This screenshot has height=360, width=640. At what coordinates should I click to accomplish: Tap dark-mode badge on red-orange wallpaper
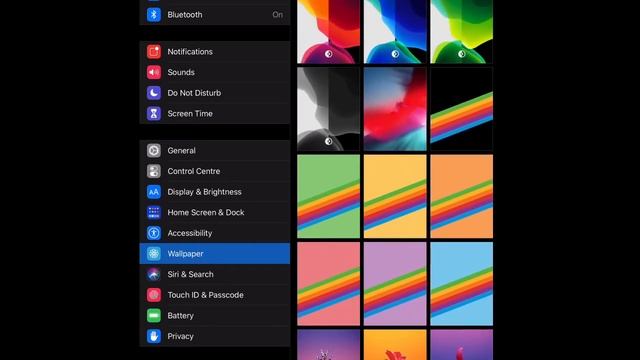(x=329, y=54)
